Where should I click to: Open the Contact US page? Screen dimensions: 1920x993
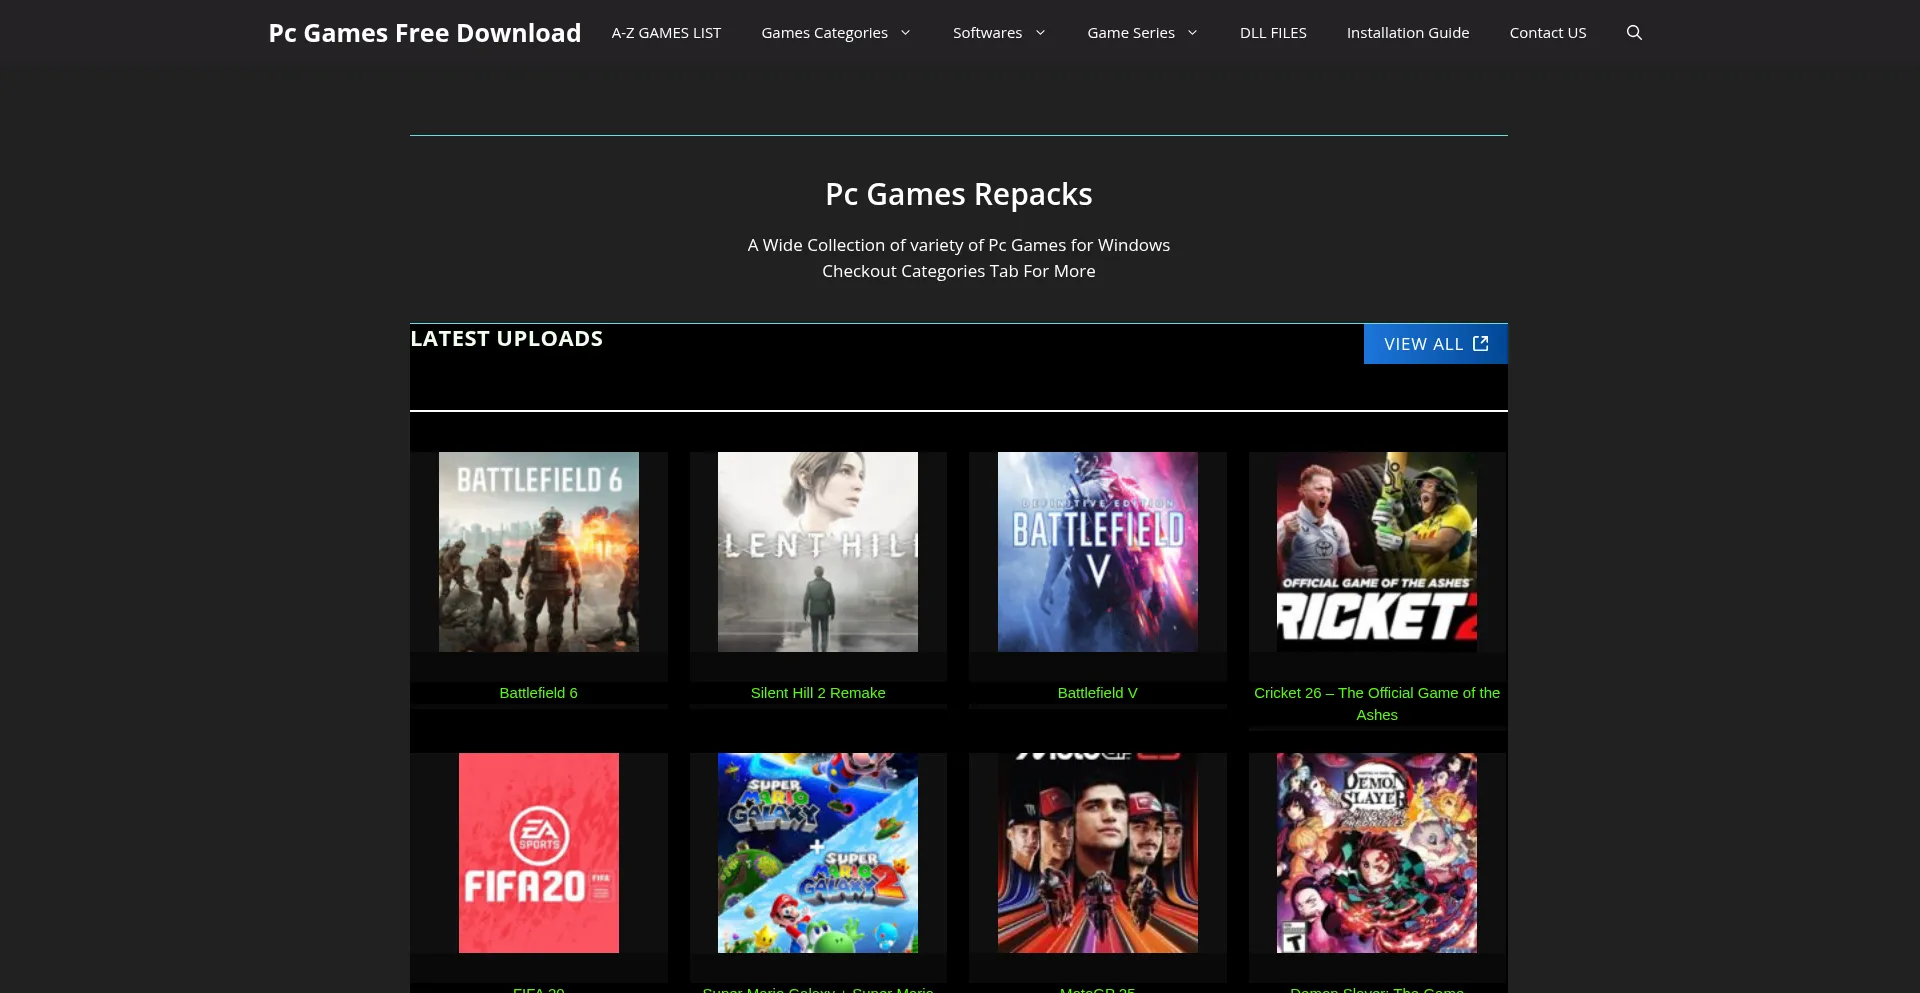[x=1547, y=33]
